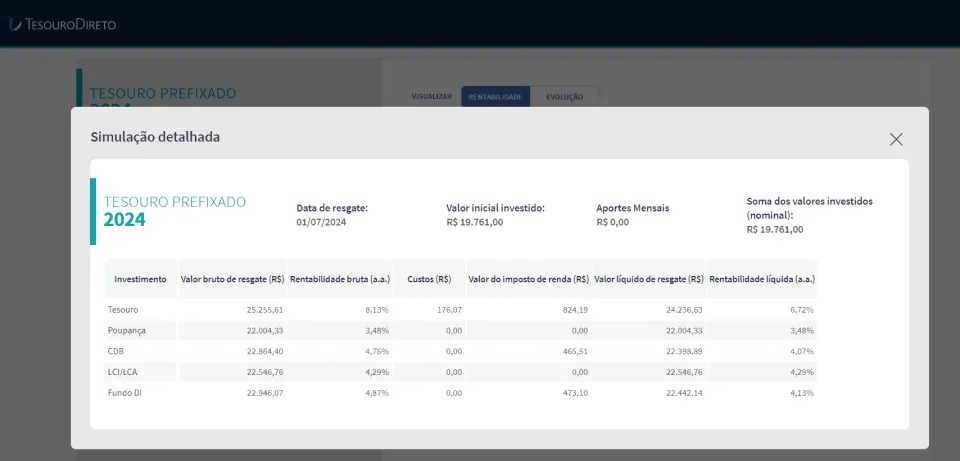Click the Rentabilidade bruta column header
960x461 pixels.
pos(340,279)
